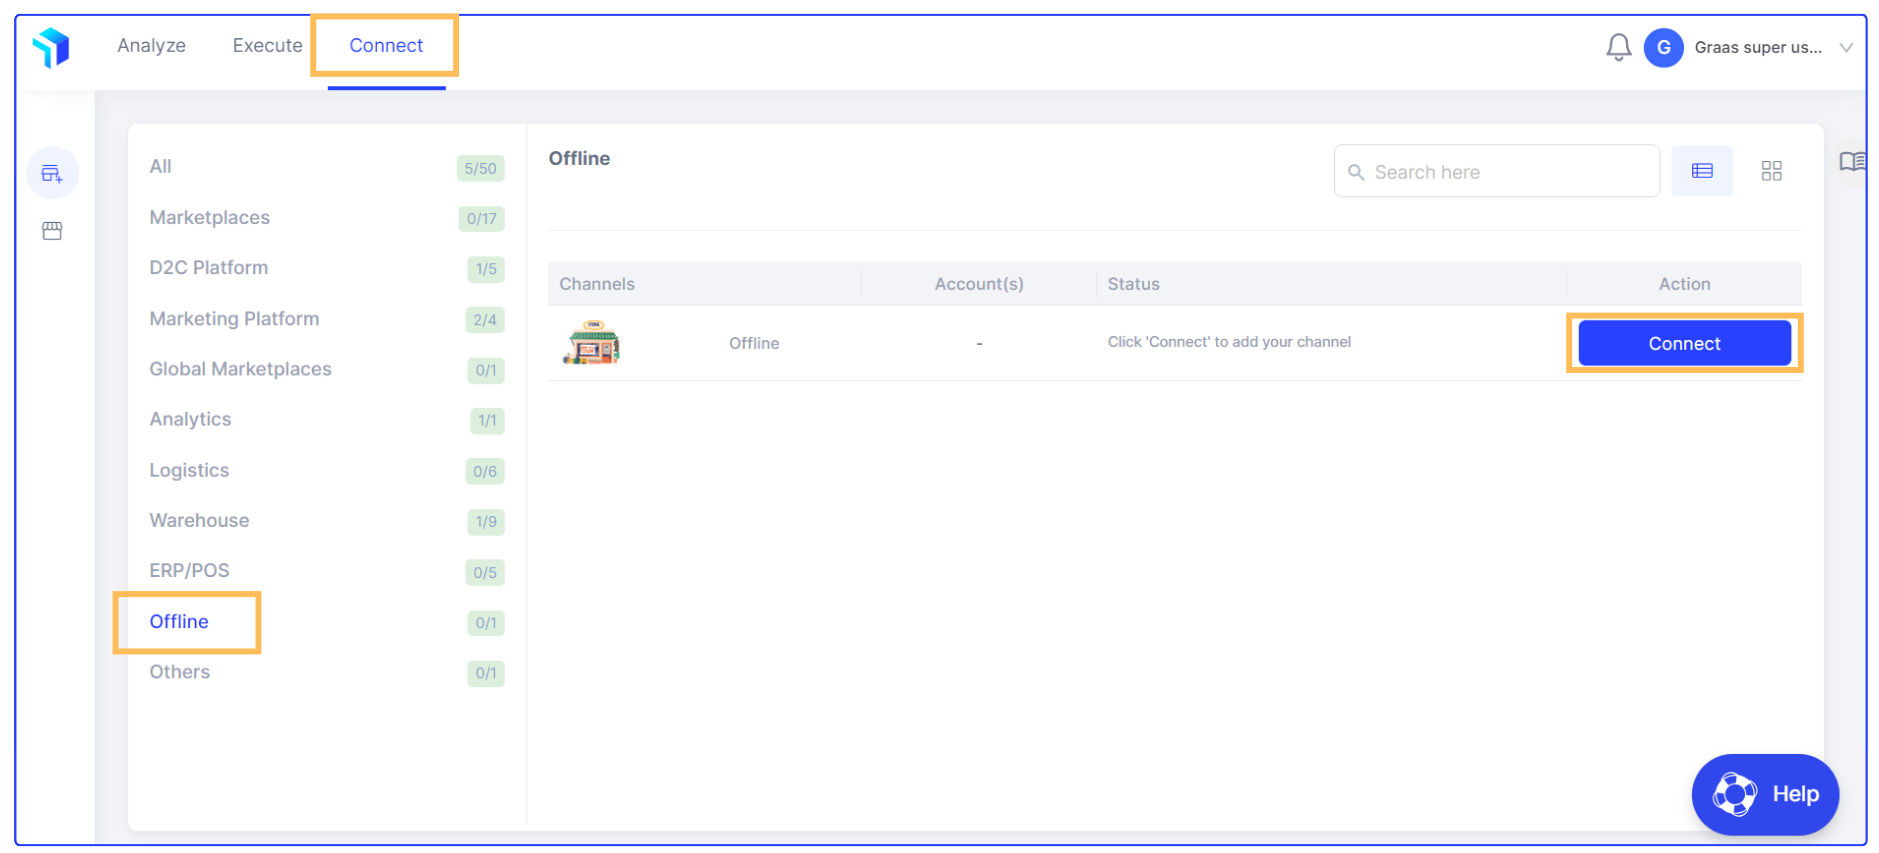Click the 1/1 count badge
Screen dimensions: 1879x853
point(487,421)
